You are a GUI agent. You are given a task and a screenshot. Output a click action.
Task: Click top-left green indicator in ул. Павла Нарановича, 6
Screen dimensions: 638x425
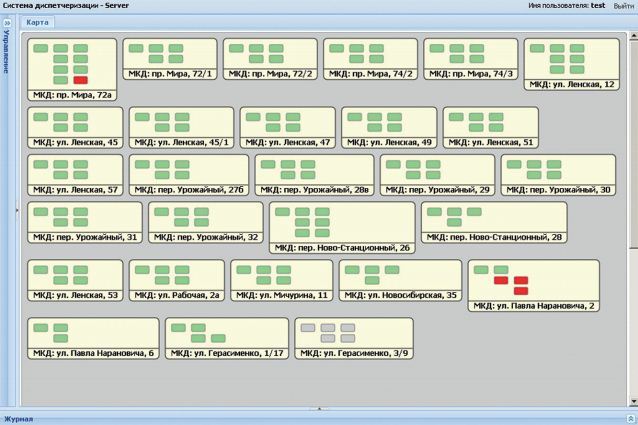click(x=41, y=328)
